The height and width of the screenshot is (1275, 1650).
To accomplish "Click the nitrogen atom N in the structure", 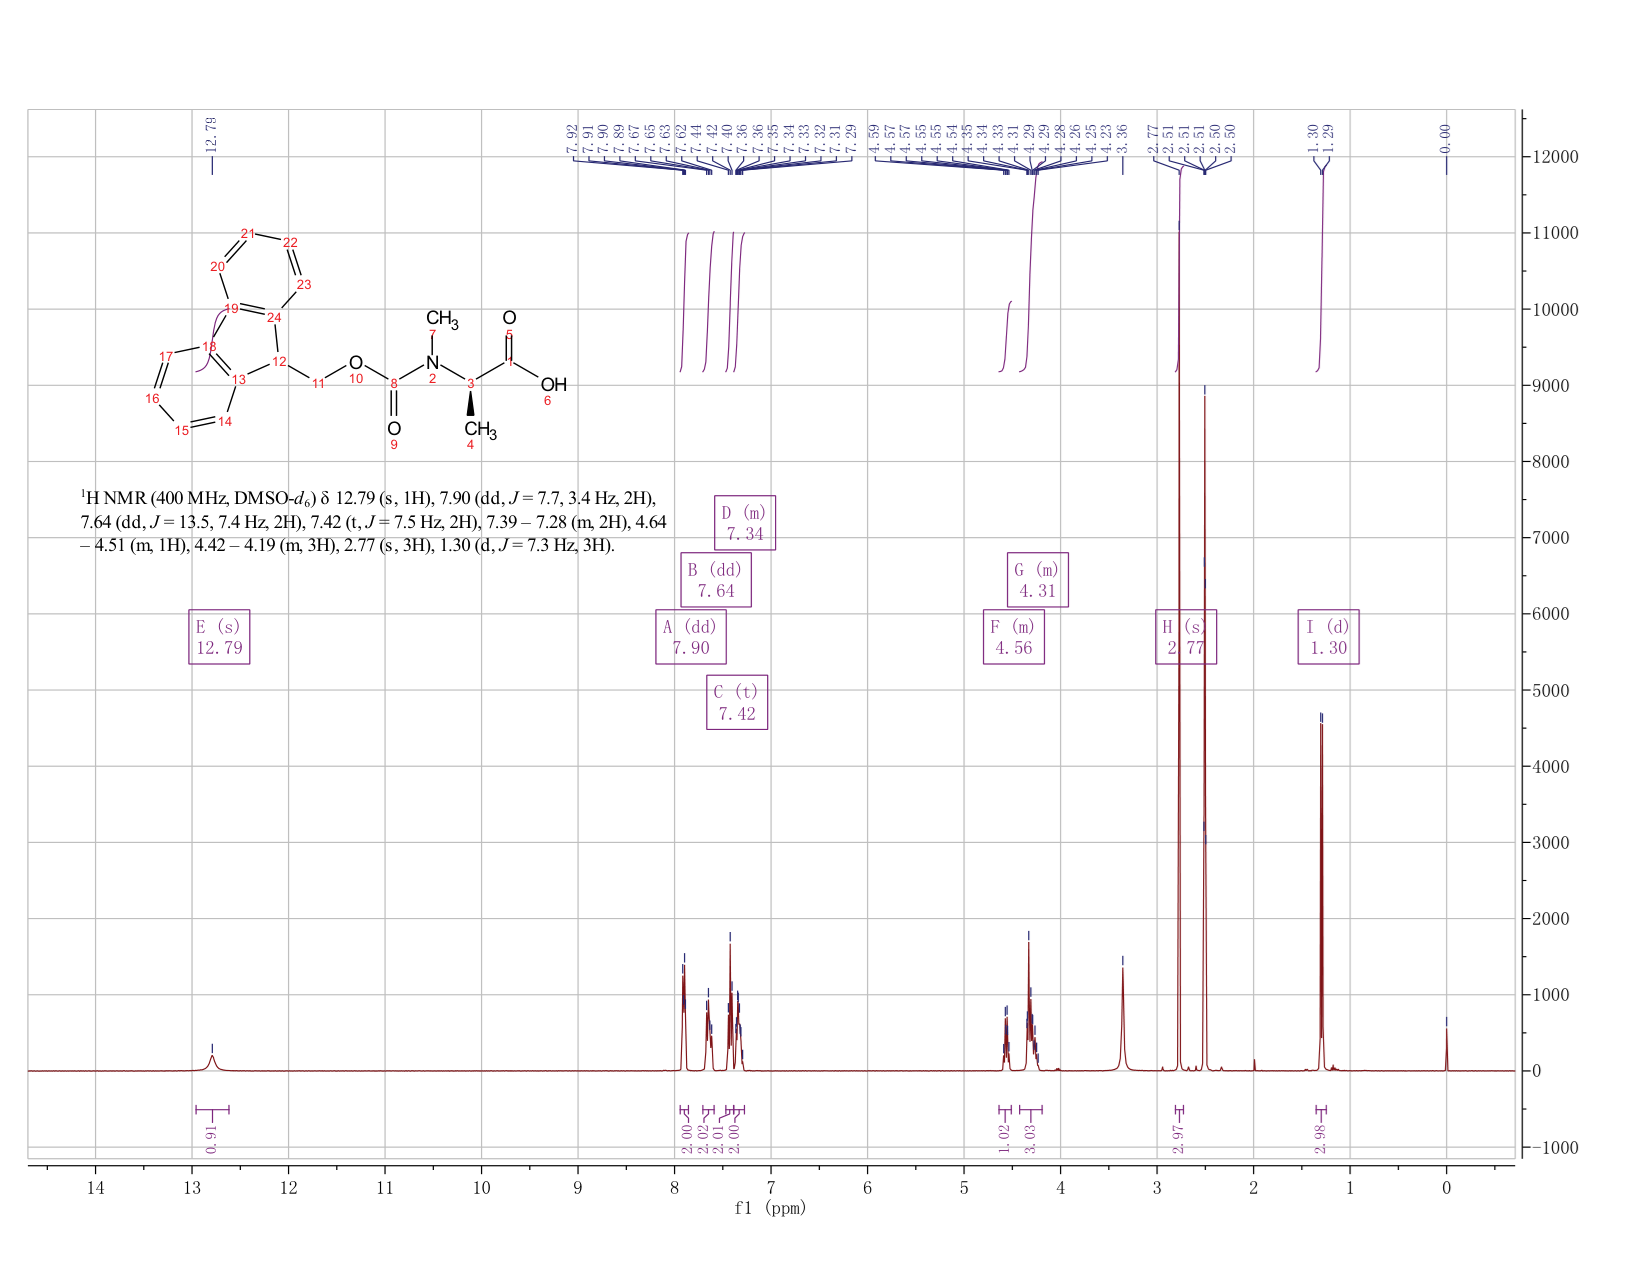I will (432, 362).
